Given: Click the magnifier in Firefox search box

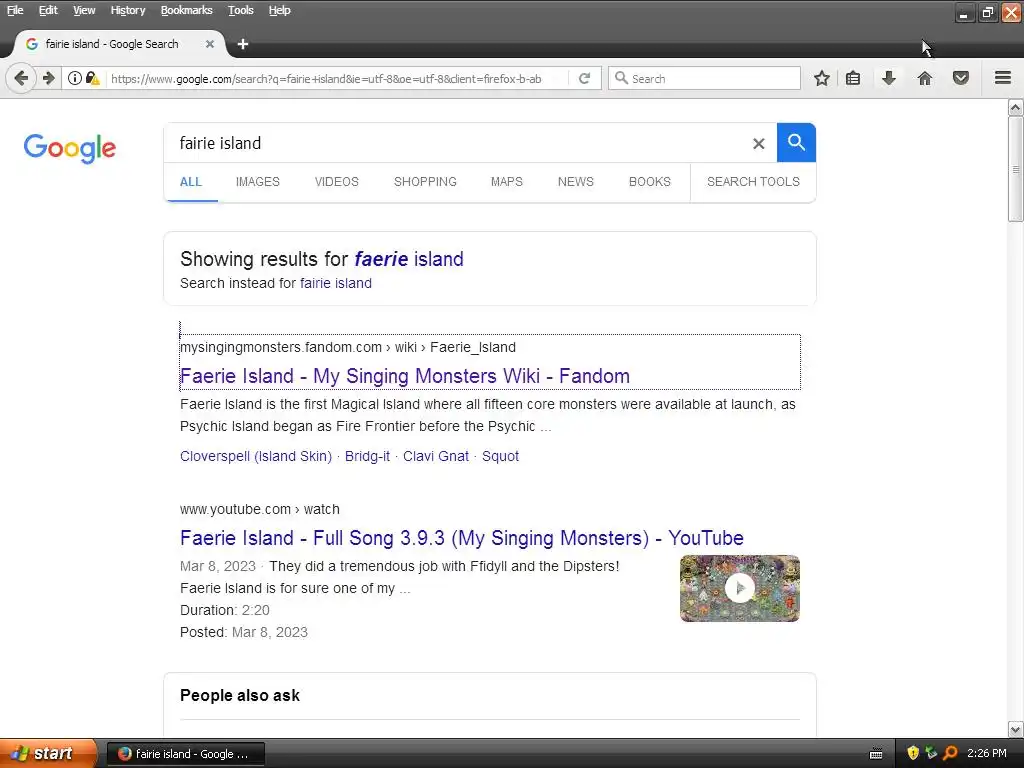Looking at the screenshot, I should tap(621, 78).
